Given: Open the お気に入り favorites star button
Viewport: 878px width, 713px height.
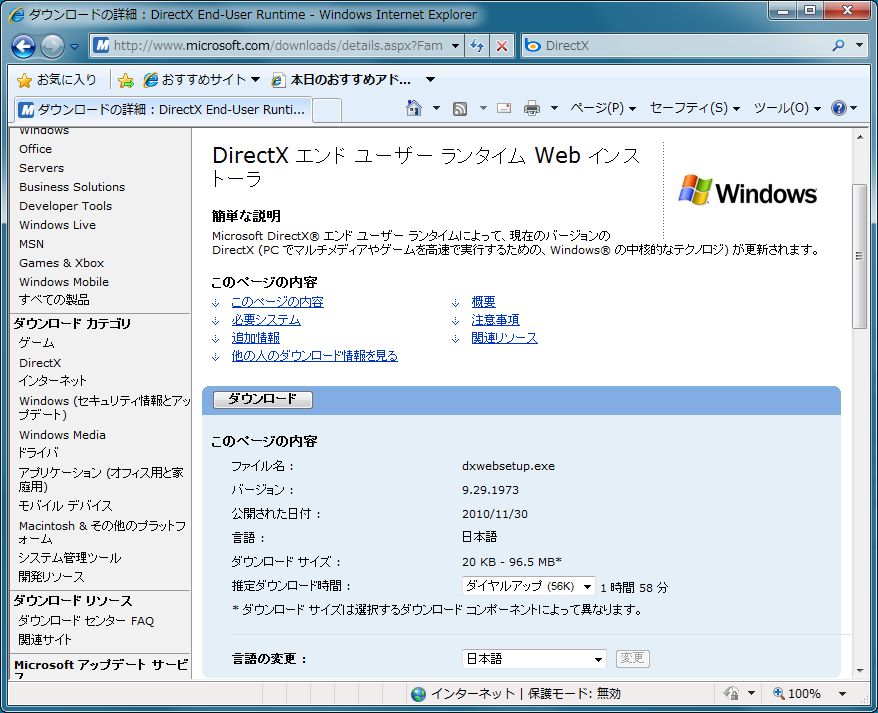Looking at the screenshot, I should point(57,80).
